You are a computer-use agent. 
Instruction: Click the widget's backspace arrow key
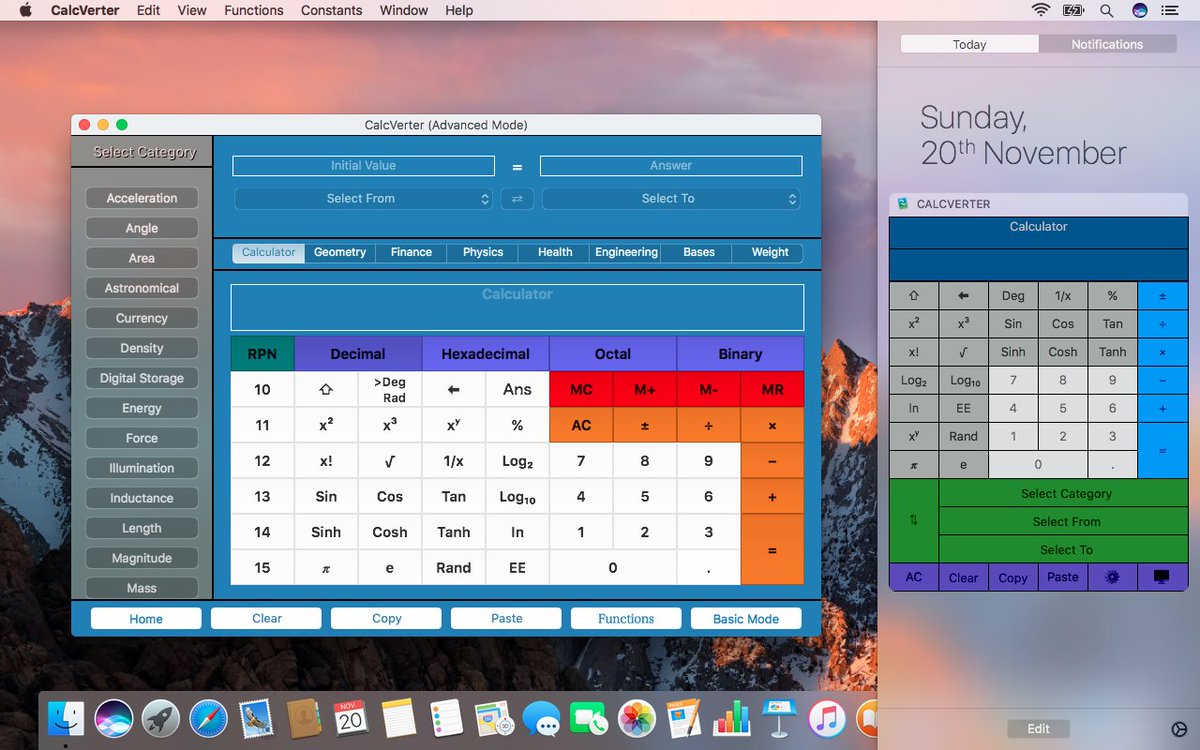click(x=963, y=296)
